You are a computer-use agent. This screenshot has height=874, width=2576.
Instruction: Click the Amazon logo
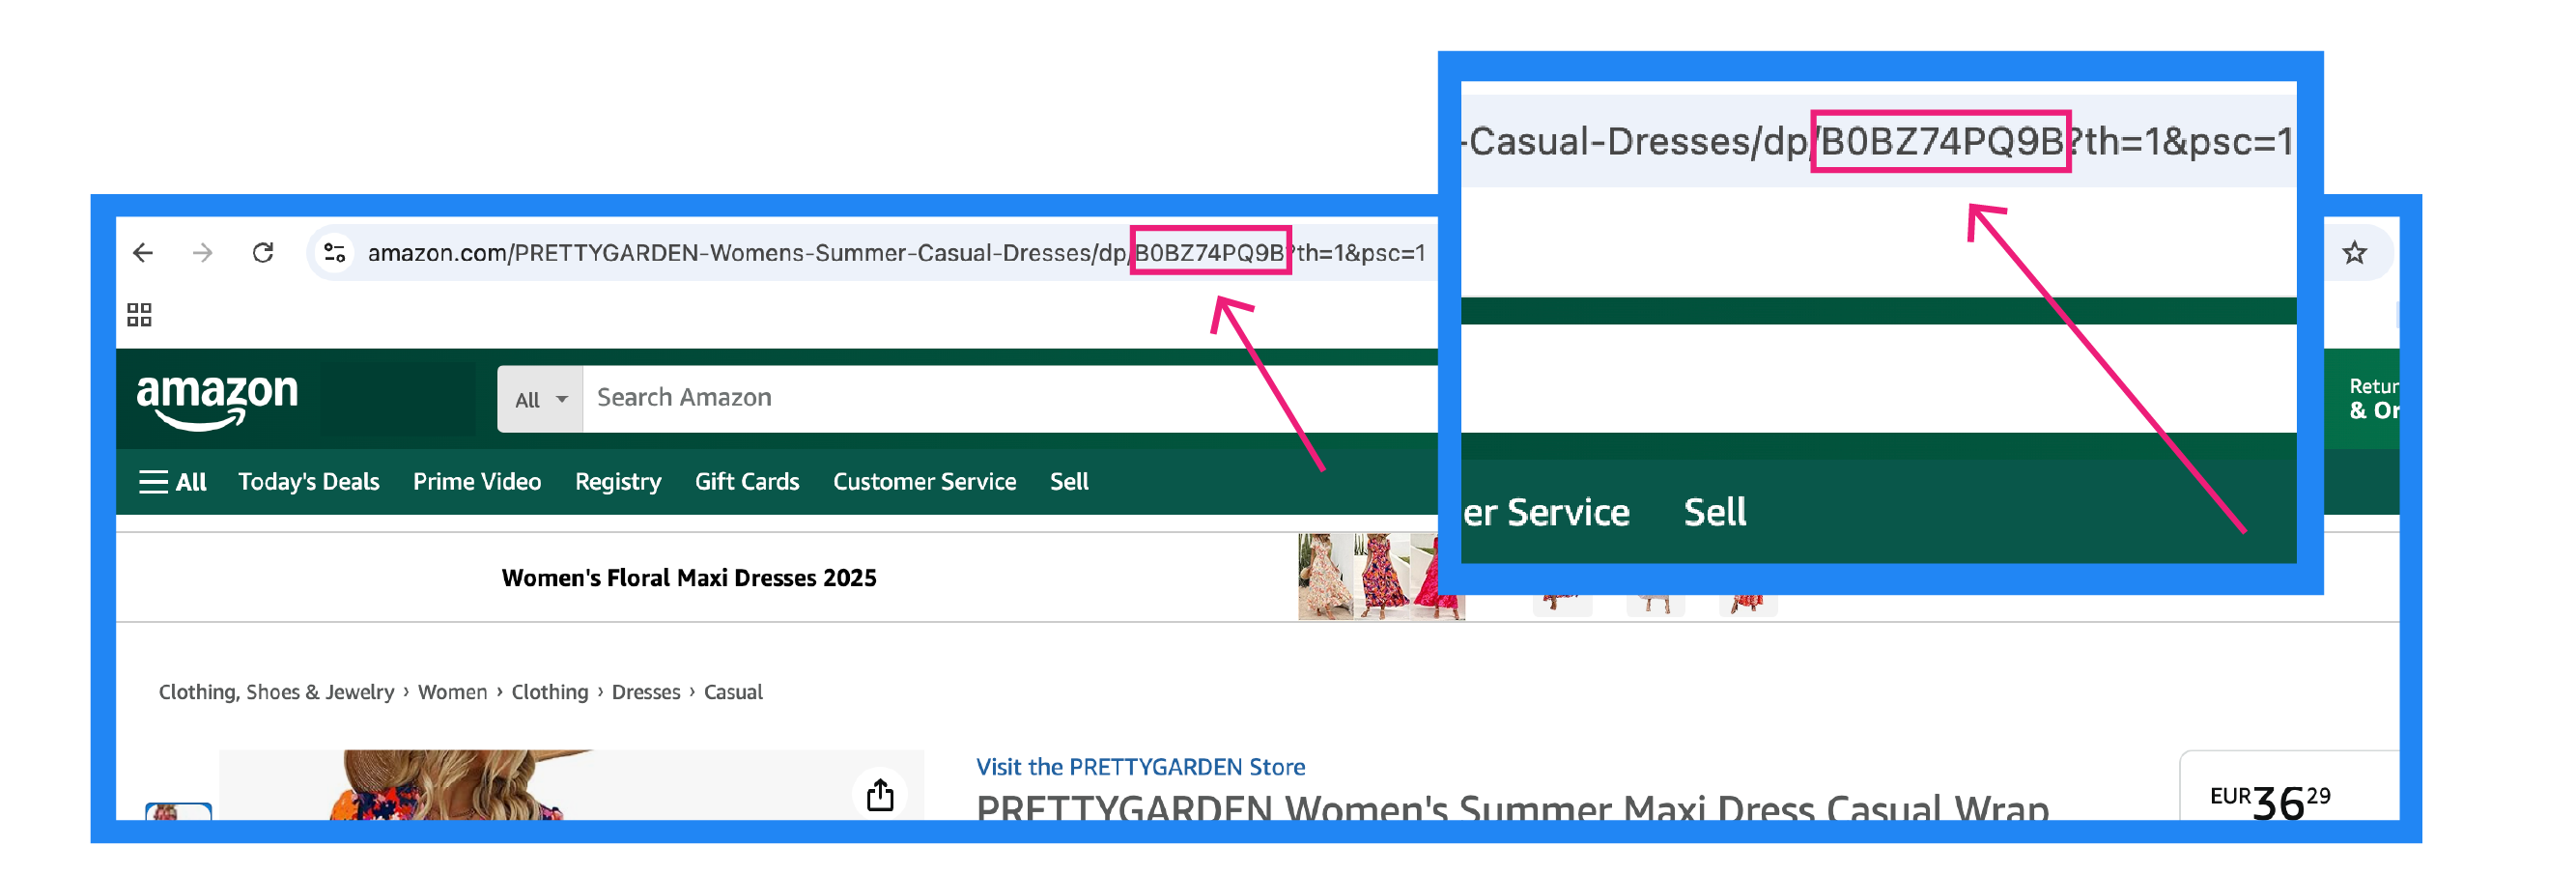click(x=217, y=399)
